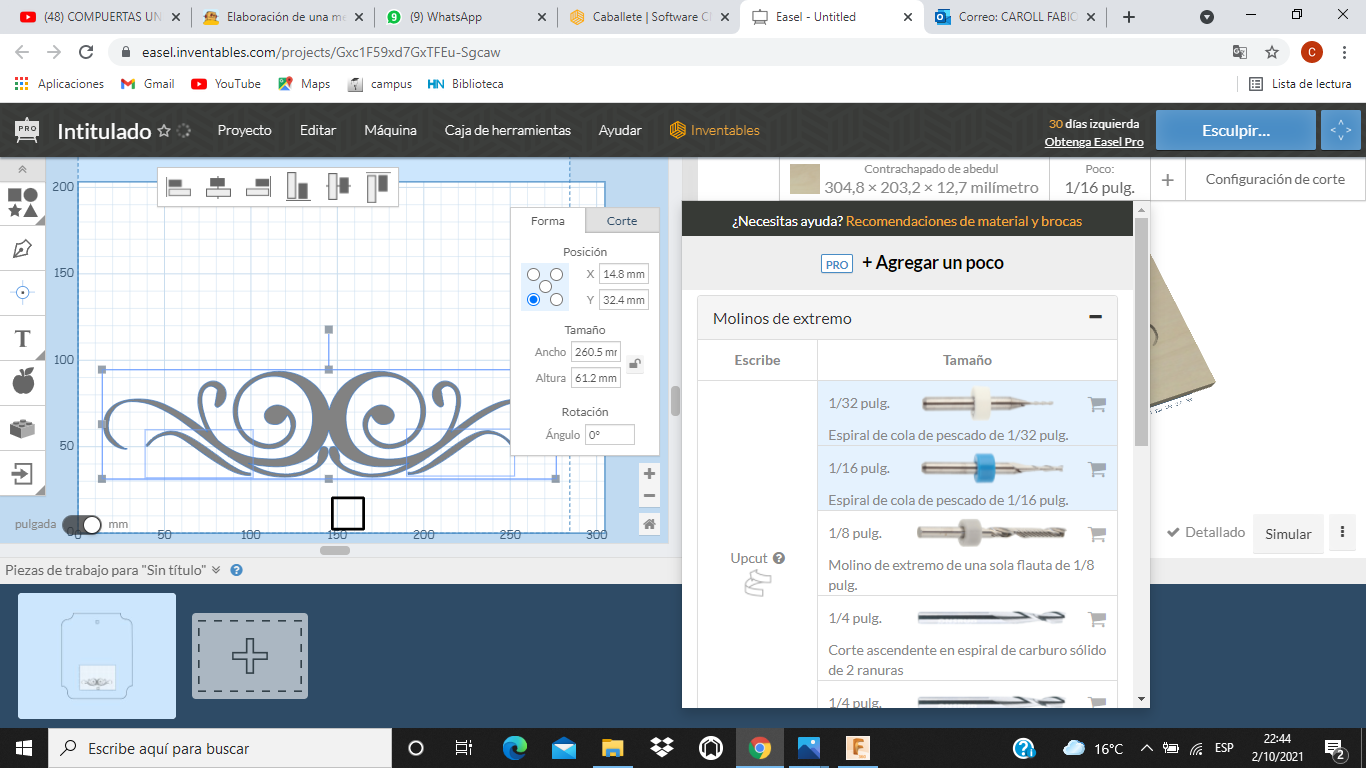This screenshot has height=768, width=1366.
Task: Open the Máquina menu
Action: pyautogui.click(x=390, y=130)
